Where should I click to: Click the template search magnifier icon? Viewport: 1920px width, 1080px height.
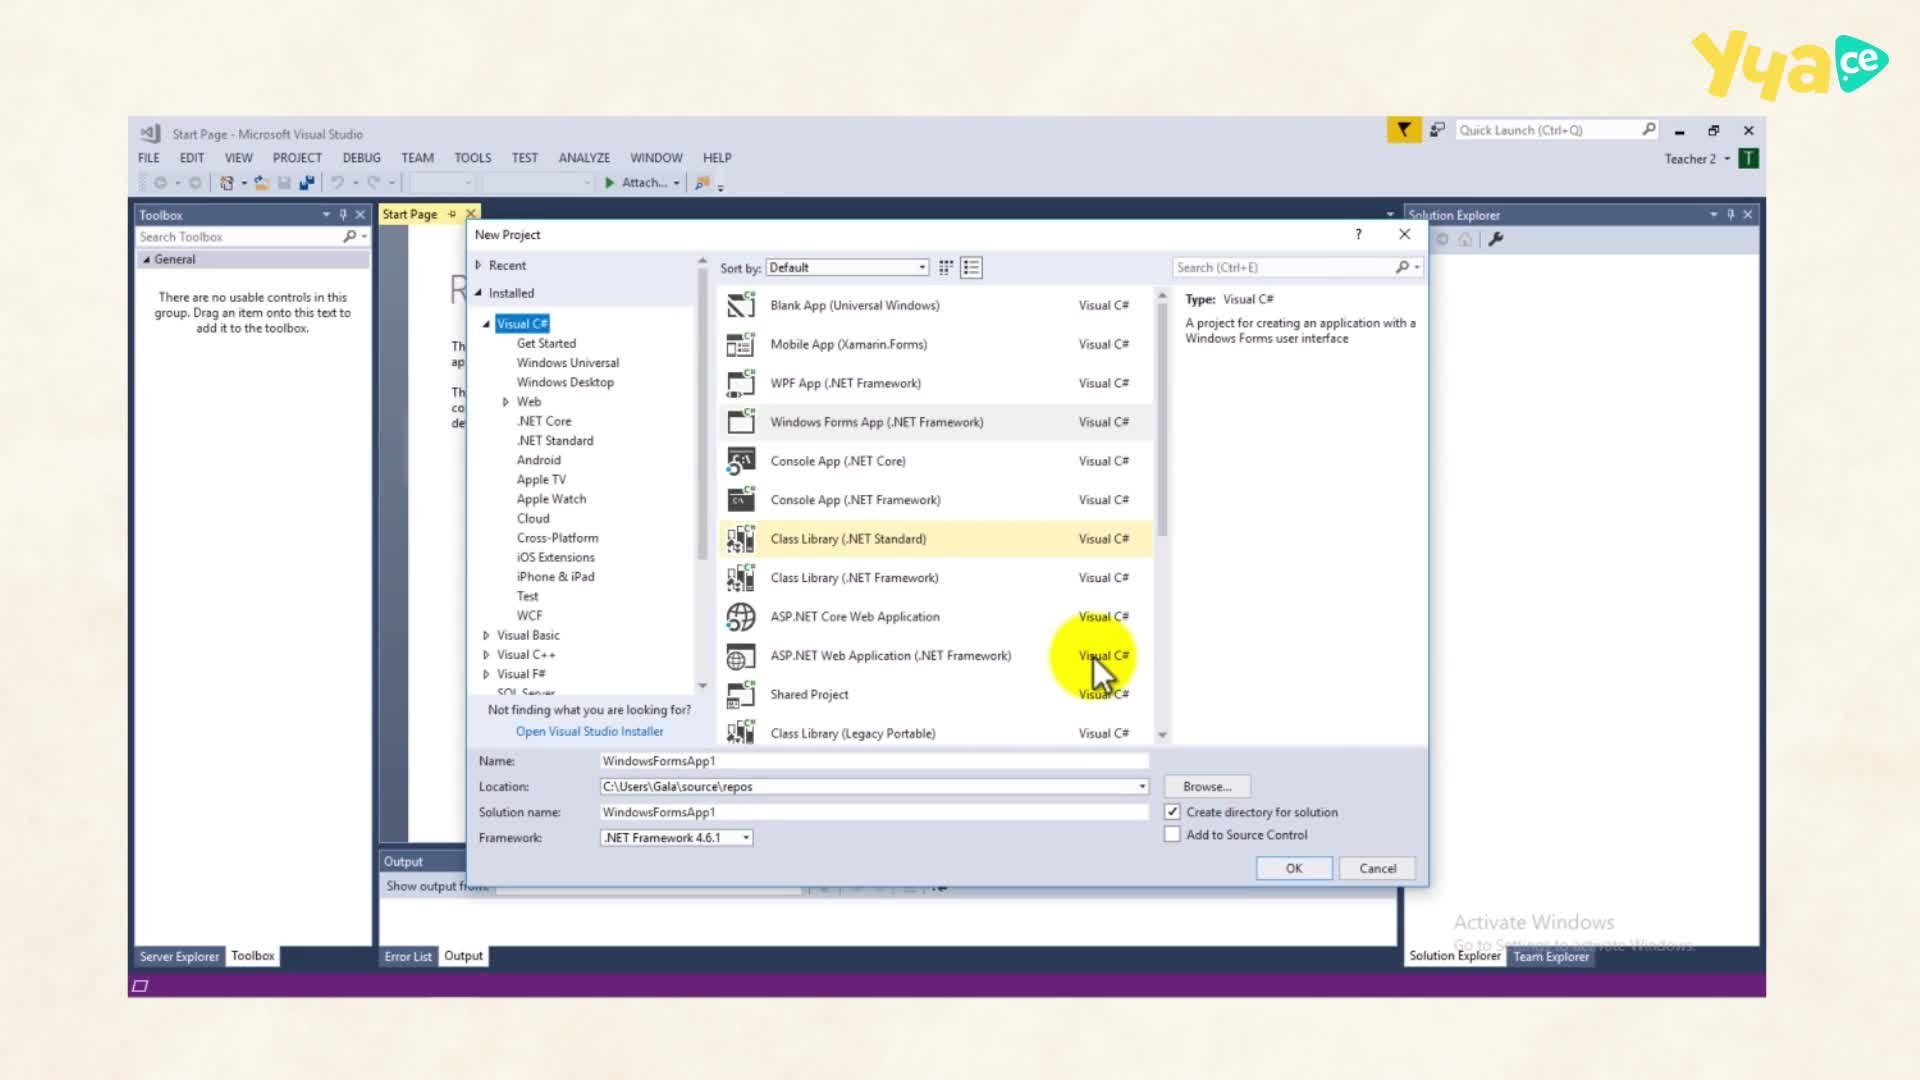(x=1402, y=268)
